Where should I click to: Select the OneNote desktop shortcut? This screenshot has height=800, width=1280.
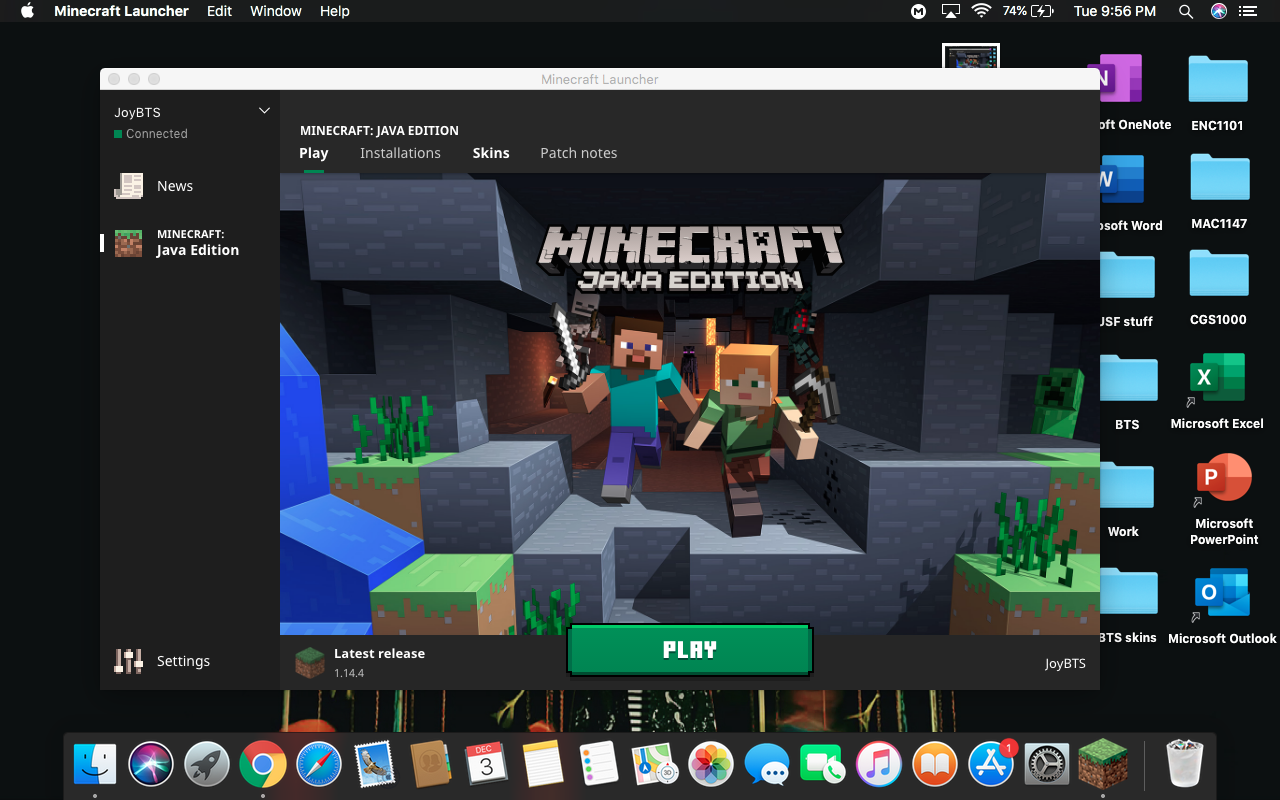[x=1120, y=80]
